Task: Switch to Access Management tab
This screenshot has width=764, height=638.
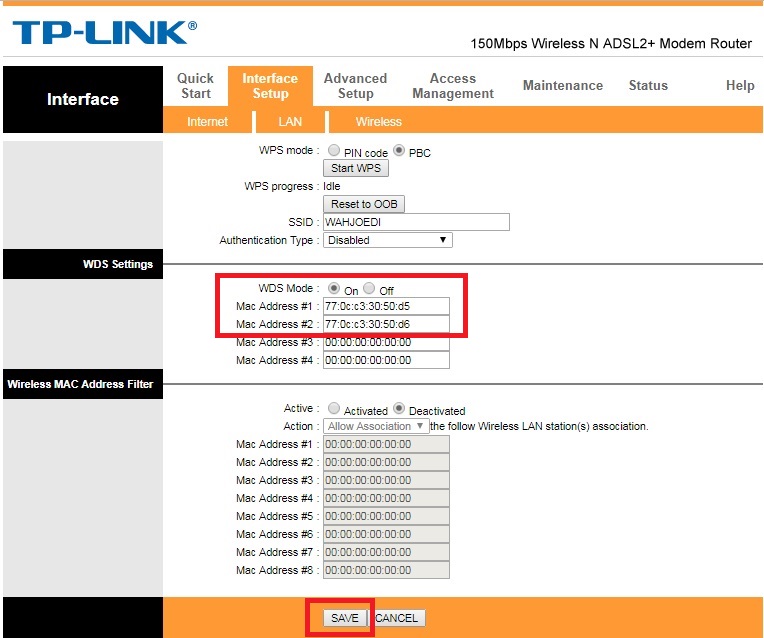Action: pyautogui.click(x=453, y=86)
